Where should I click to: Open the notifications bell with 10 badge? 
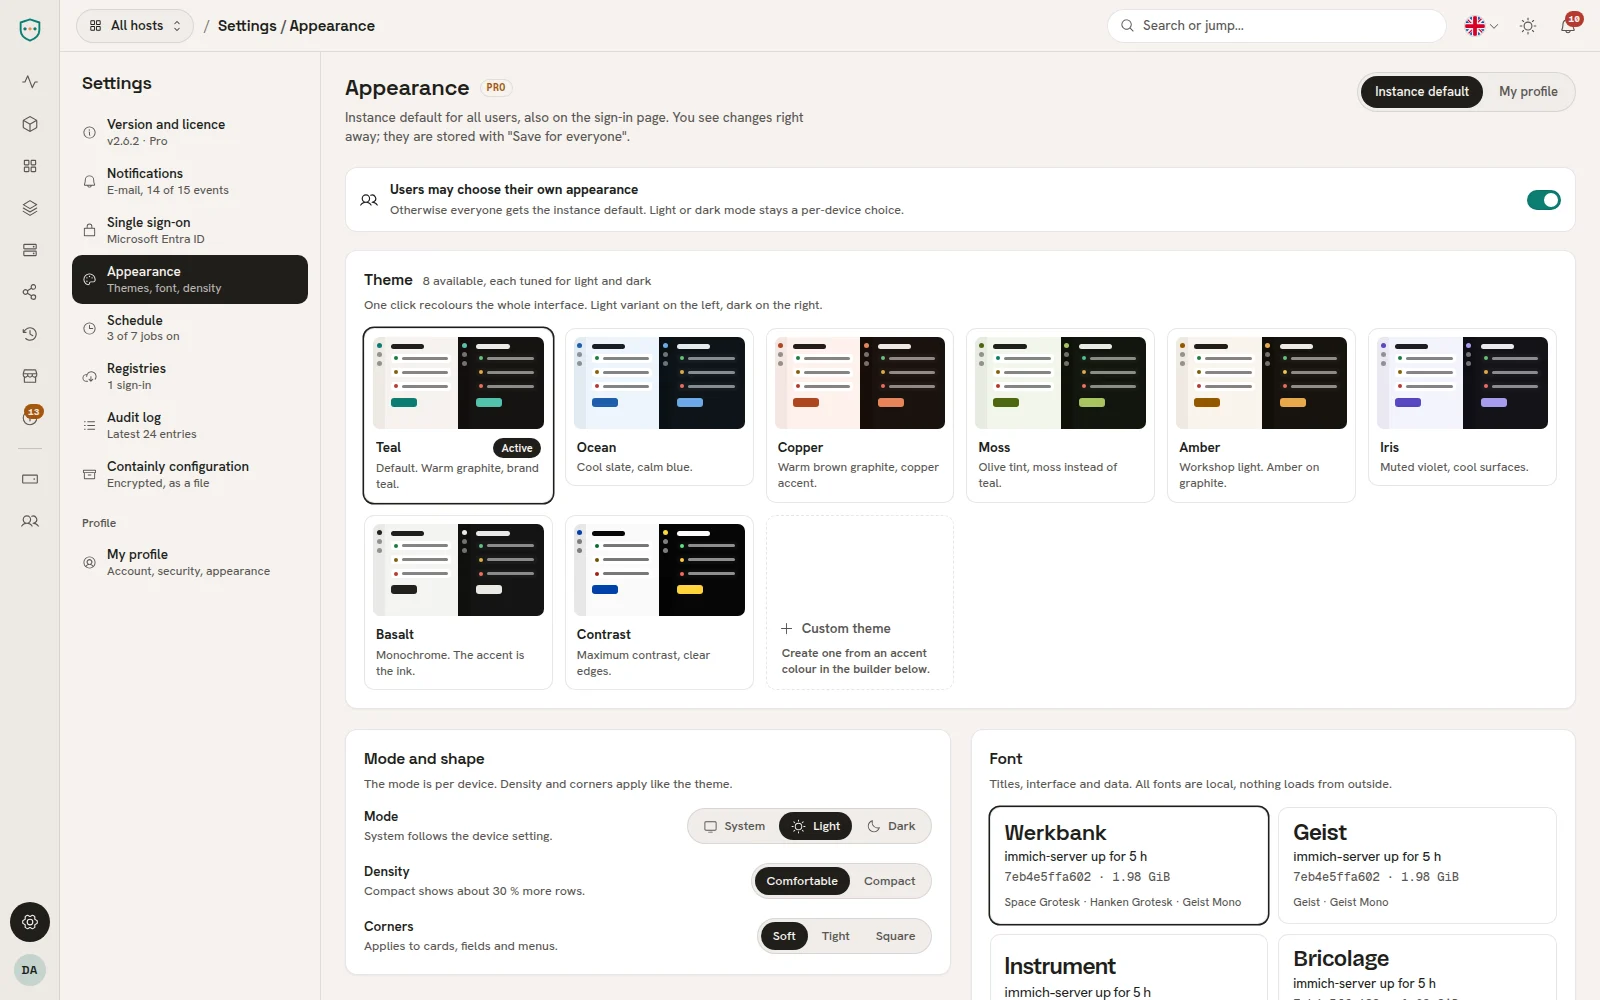pyautogui.click(x=1568, y=26)
